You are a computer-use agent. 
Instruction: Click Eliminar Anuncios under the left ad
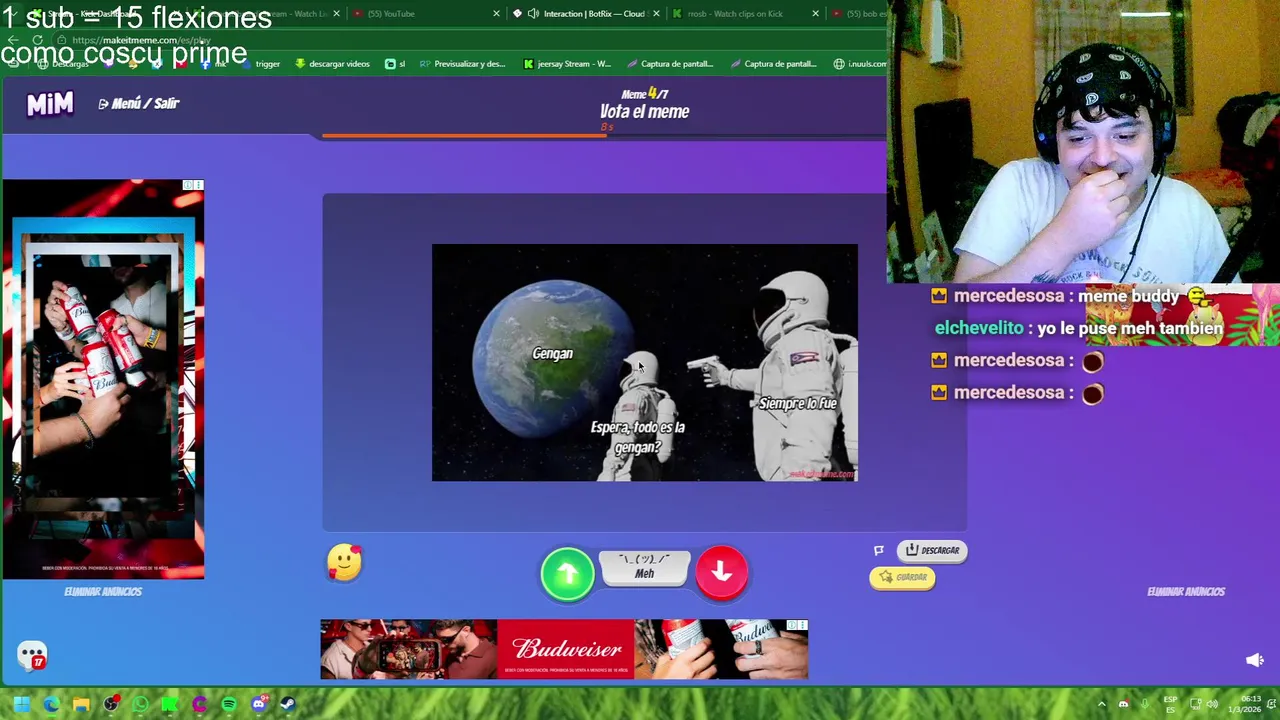[x=103, y=591]
